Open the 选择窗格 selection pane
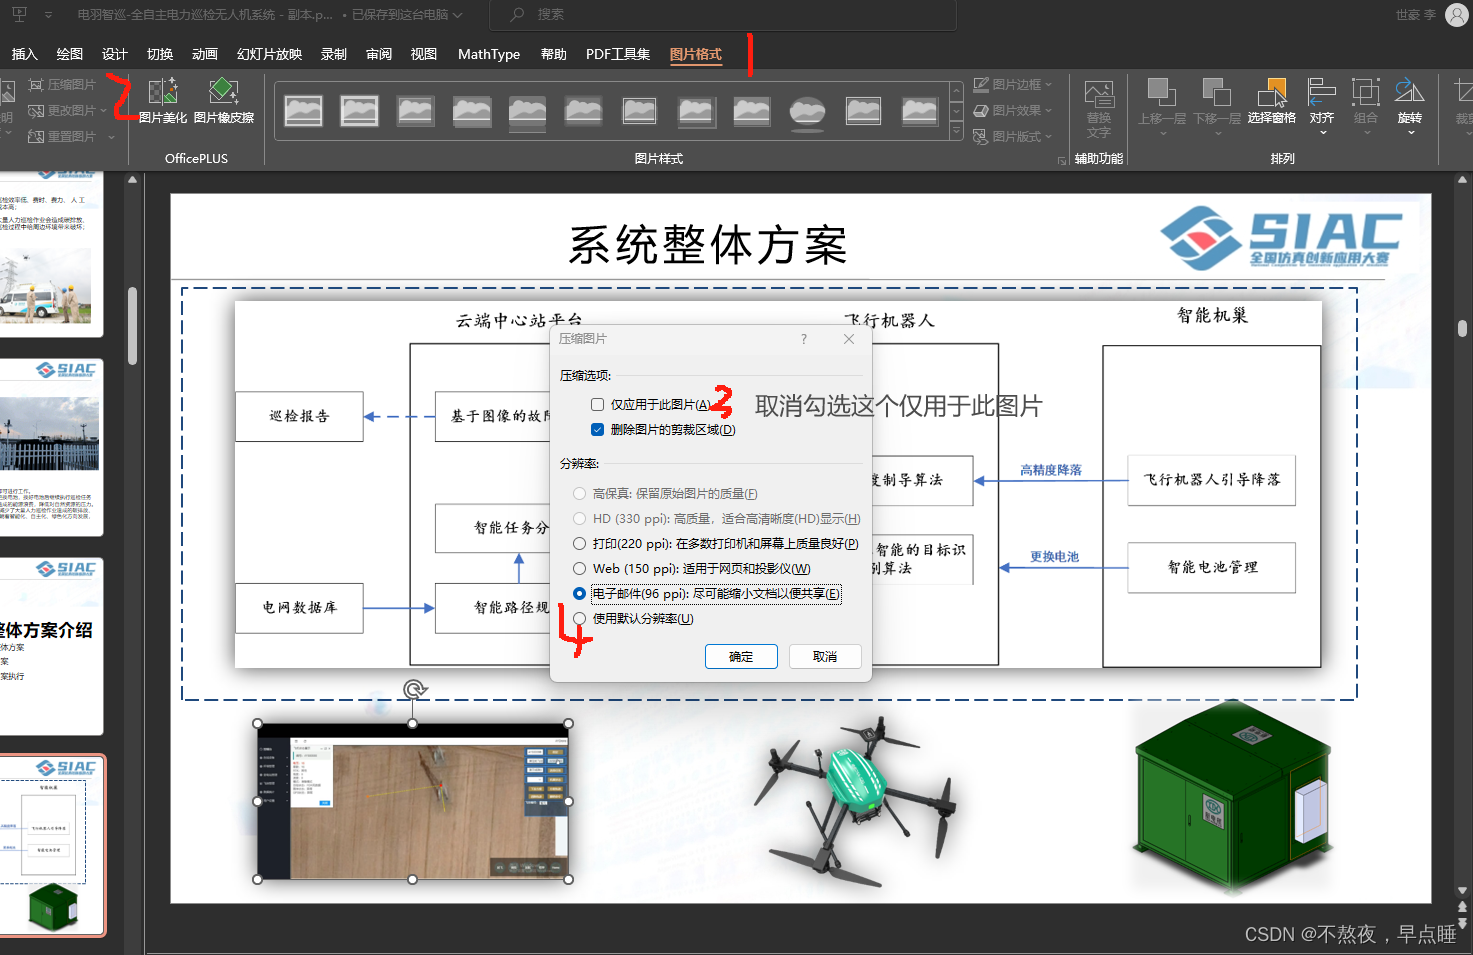This screenshot has height=955, width=1473. (1272, 101)
